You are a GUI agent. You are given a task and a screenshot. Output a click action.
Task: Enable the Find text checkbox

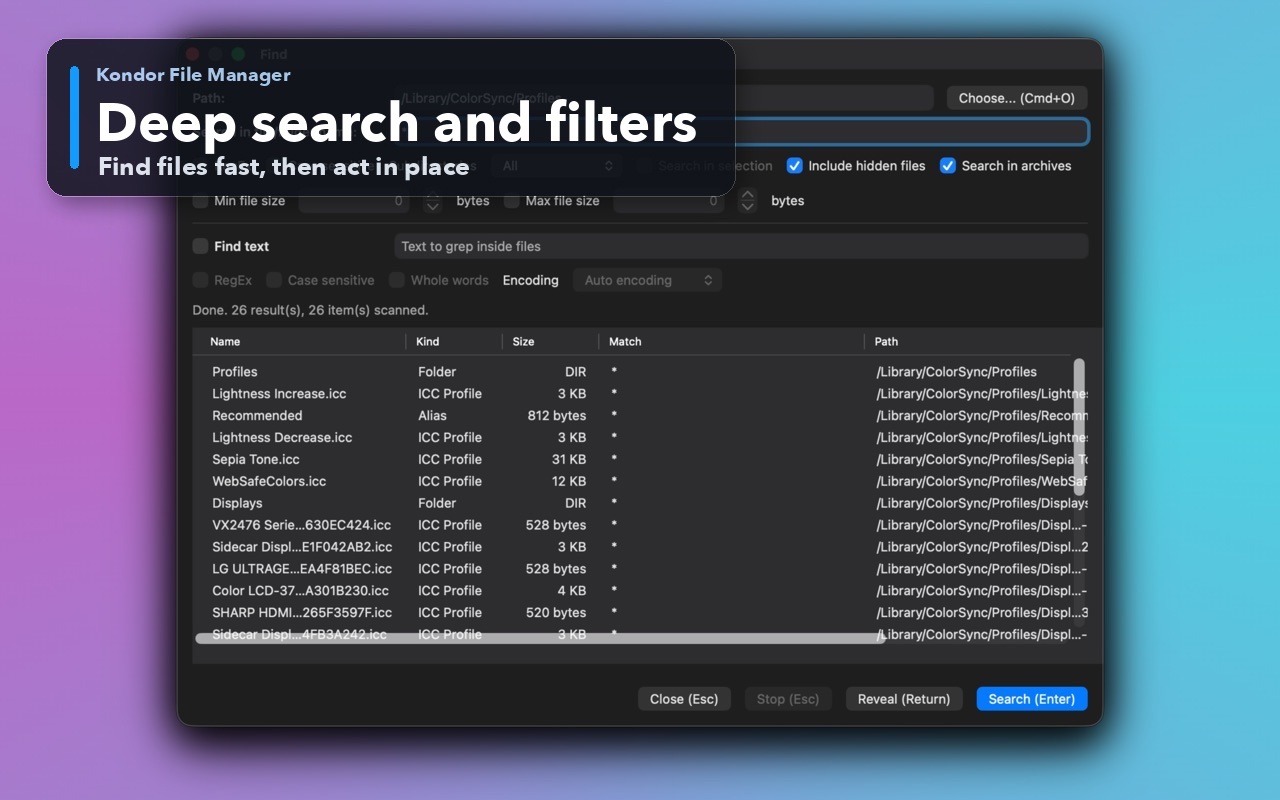click(201, 246)
